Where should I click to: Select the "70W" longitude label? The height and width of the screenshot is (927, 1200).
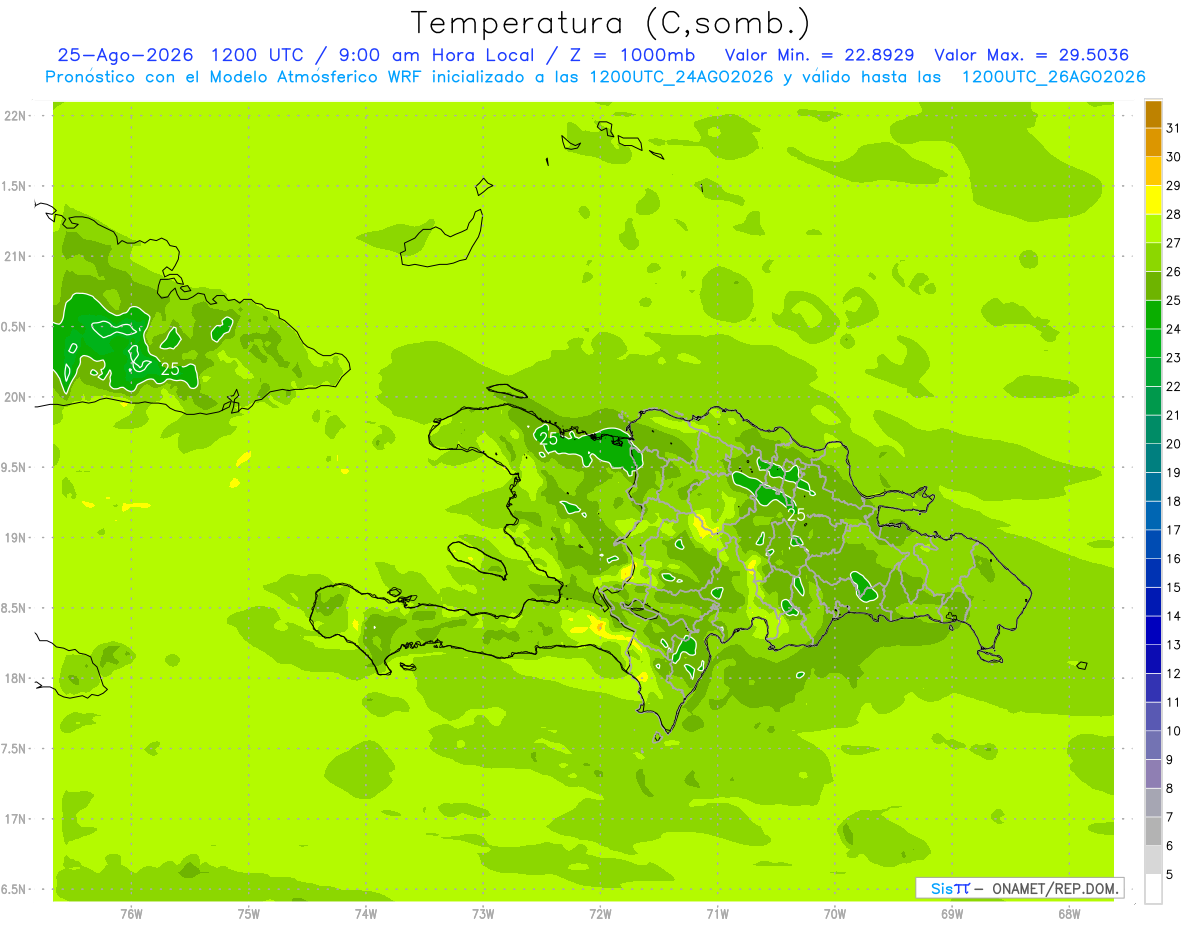[835, 913]
